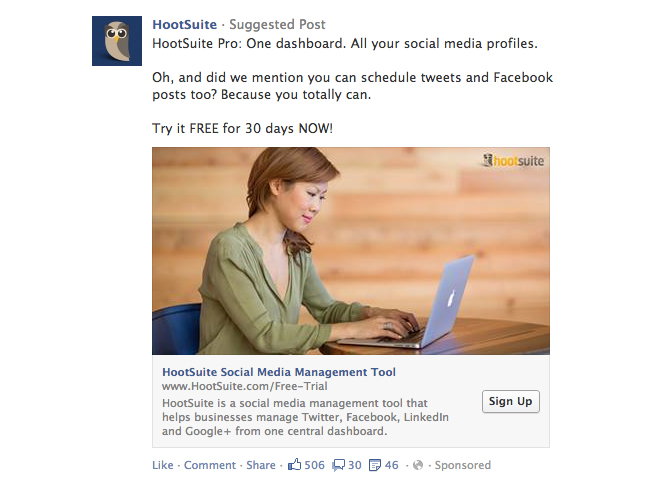Image resolution: width=650 pixels, height=481 pixels.
Task: Click the comment bubble icon
Action: 338,465
